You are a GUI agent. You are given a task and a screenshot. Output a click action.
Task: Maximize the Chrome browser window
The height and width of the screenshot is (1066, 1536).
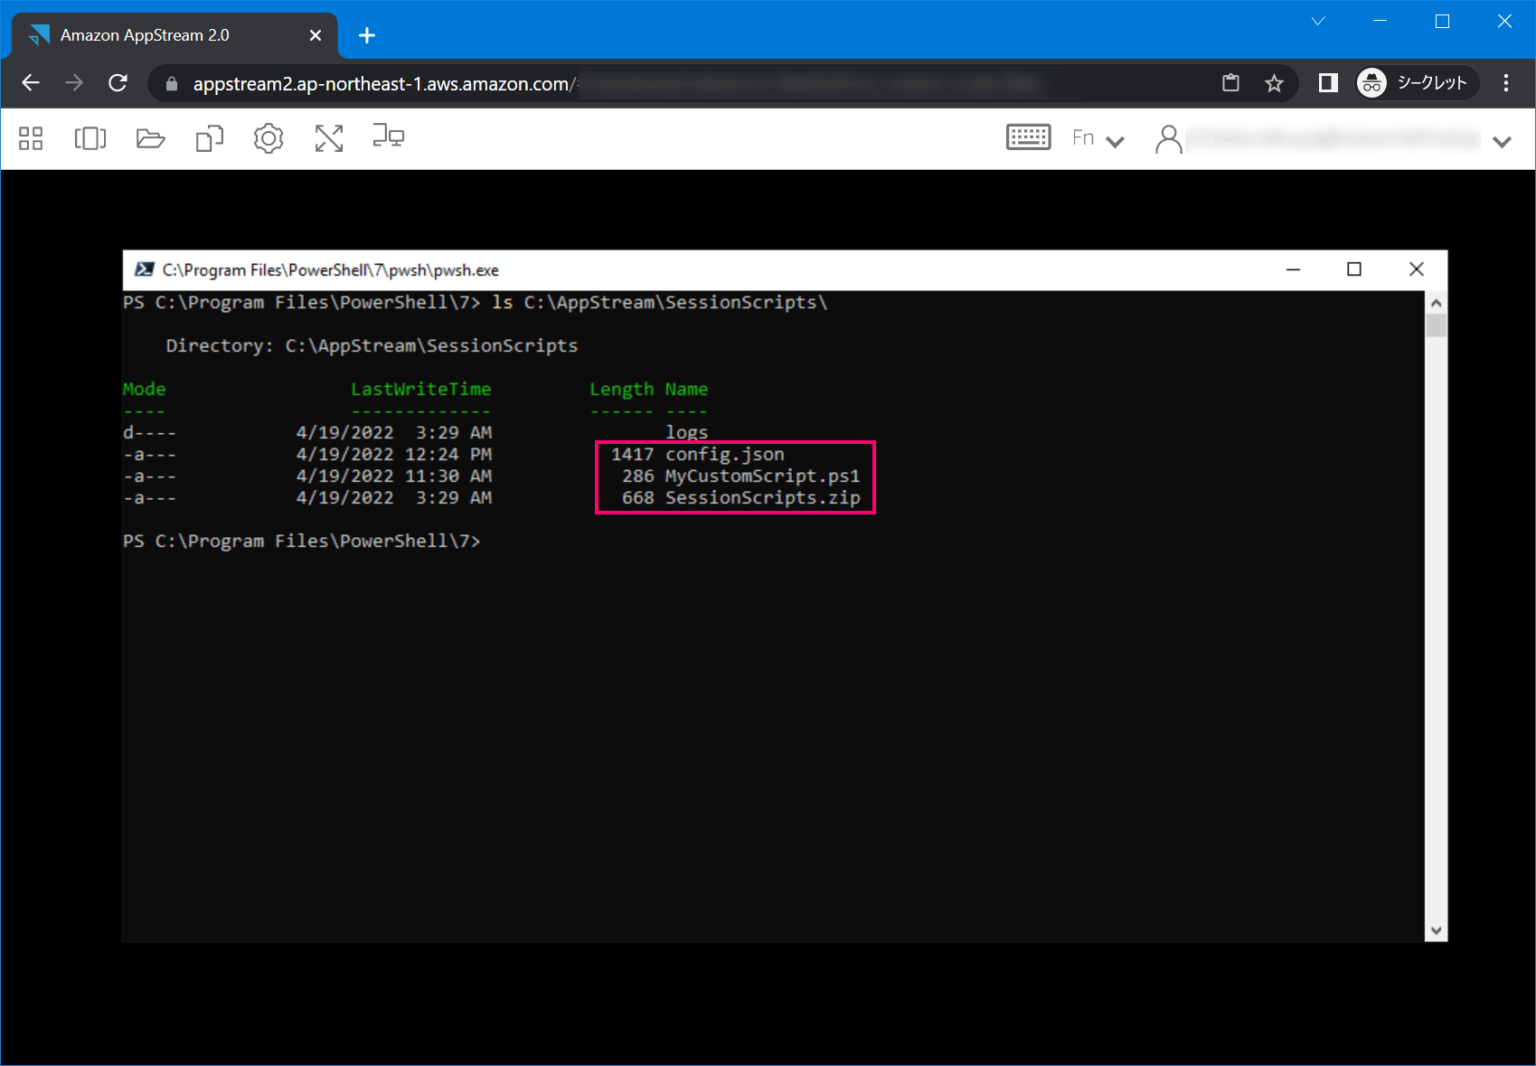[x=1442, y=21]
